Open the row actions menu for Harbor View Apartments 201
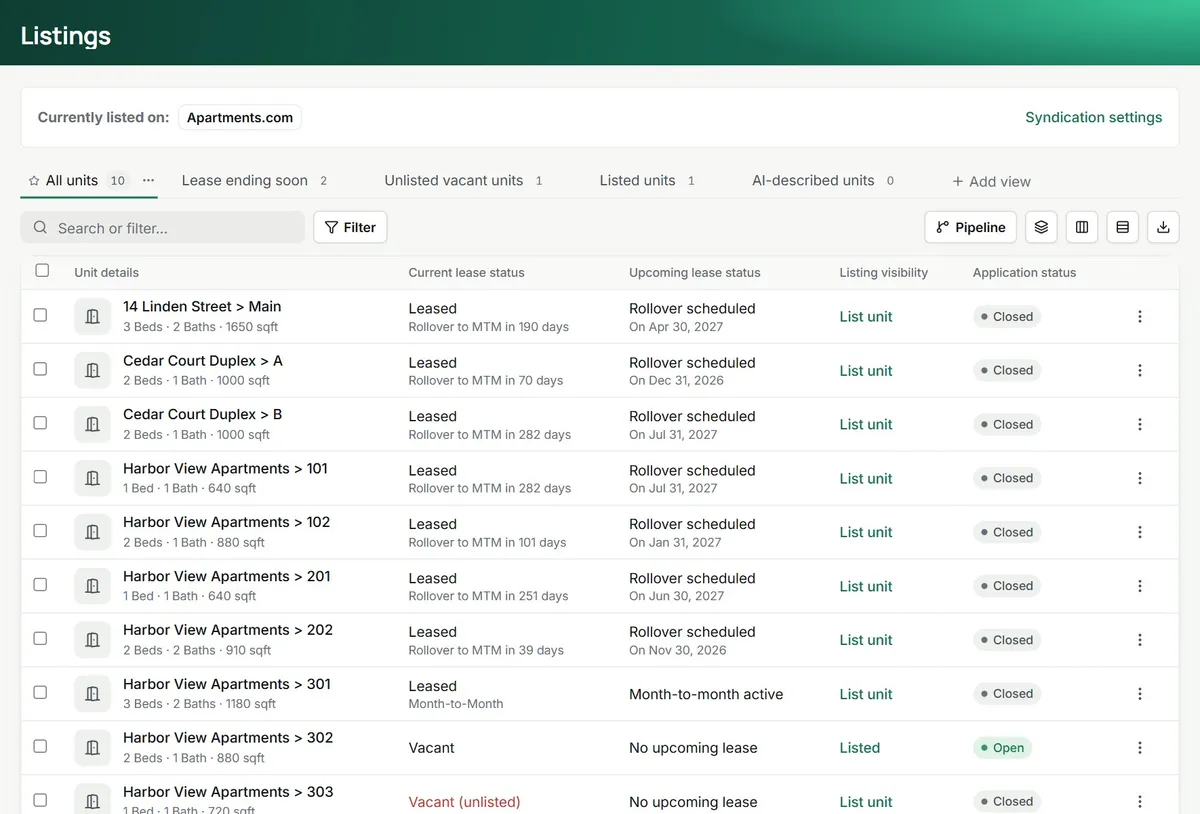 click(1140, 586)
